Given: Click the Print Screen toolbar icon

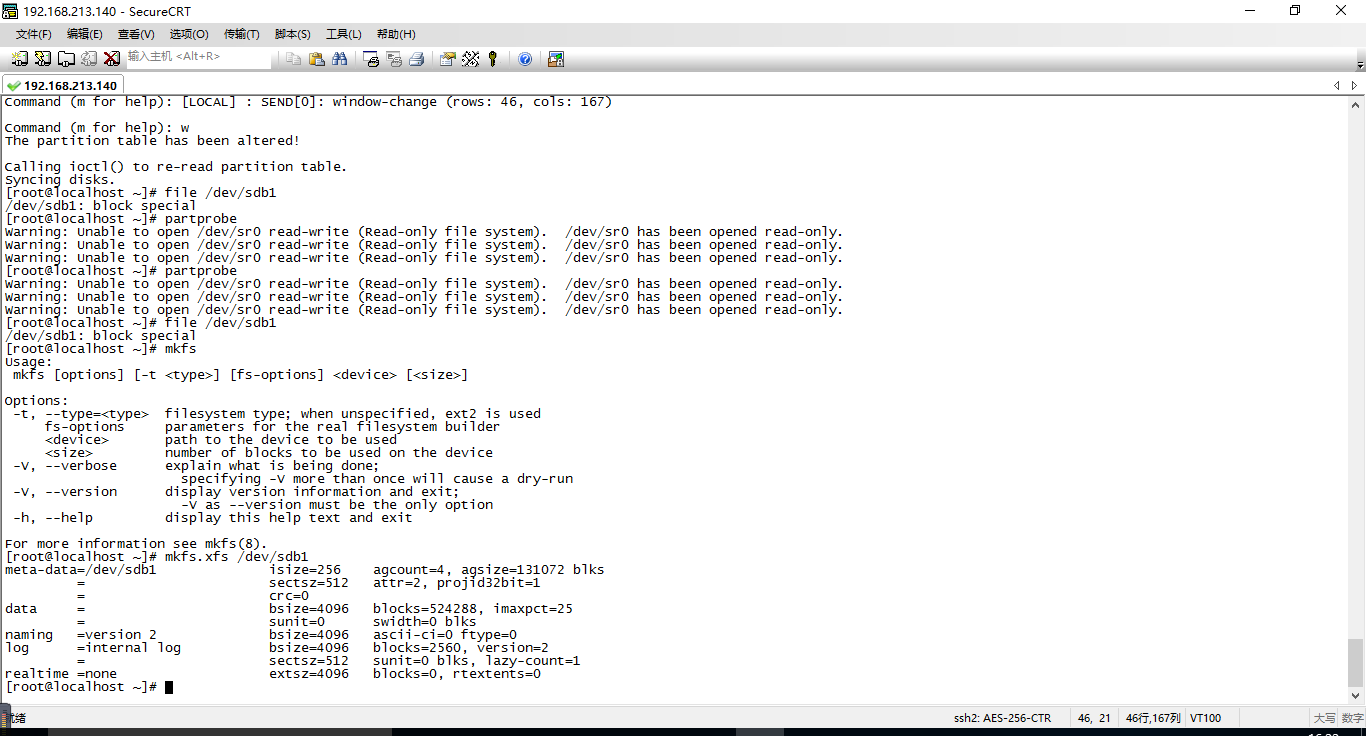Looking at the screenshot, I should (371, 59).
